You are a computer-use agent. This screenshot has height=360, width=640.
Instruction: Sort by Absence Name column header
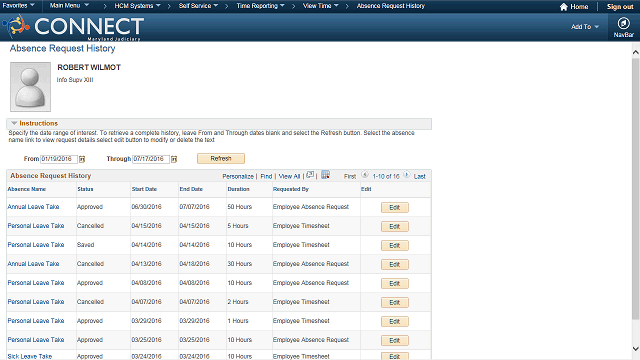point(27,189)
